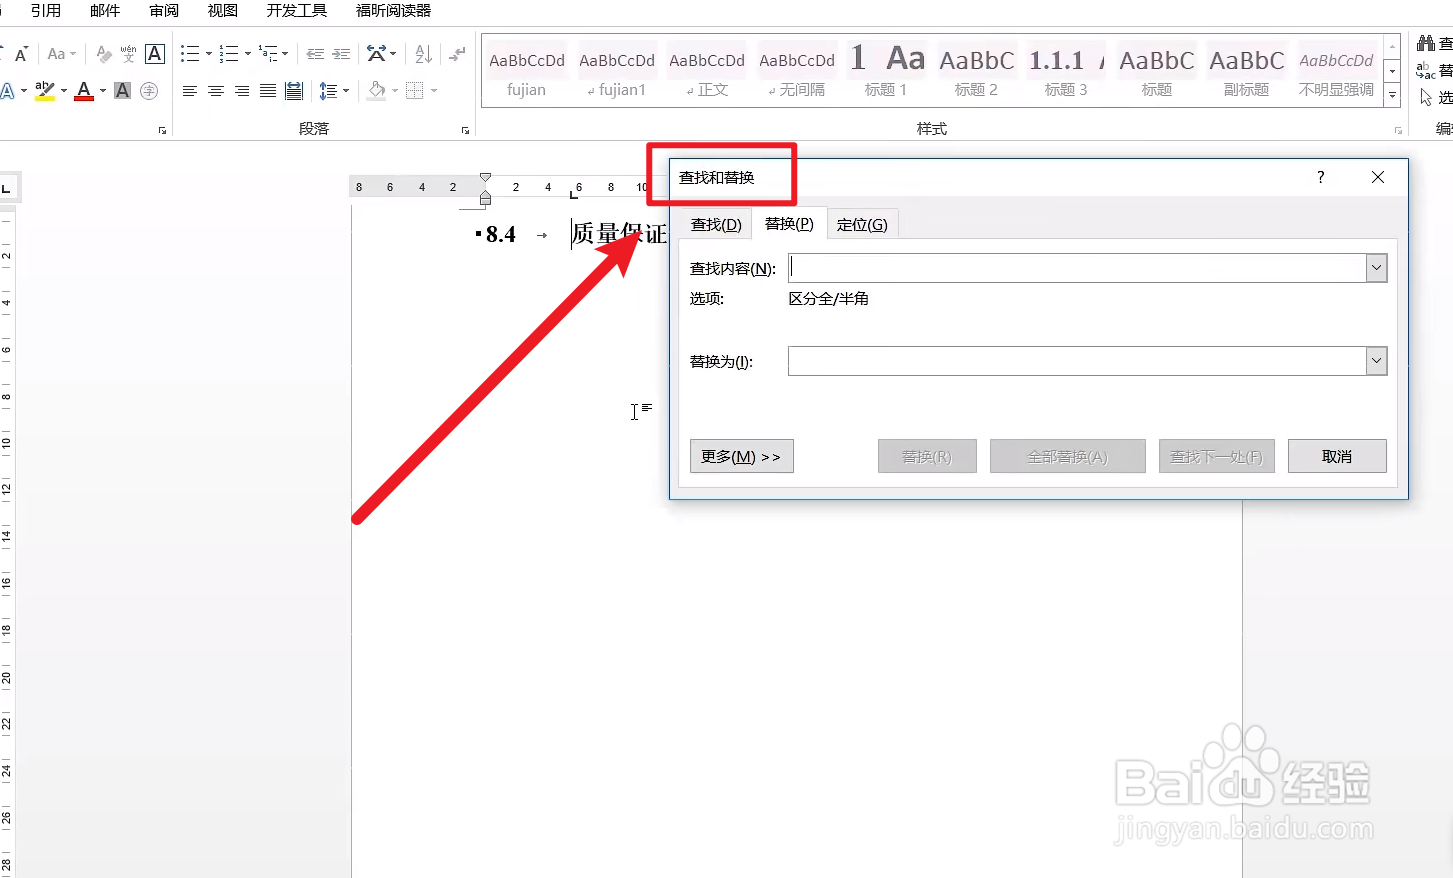Click the borders grid icon
The height and width of the screenshot is (878, 1453).
(x=415, y=91)
